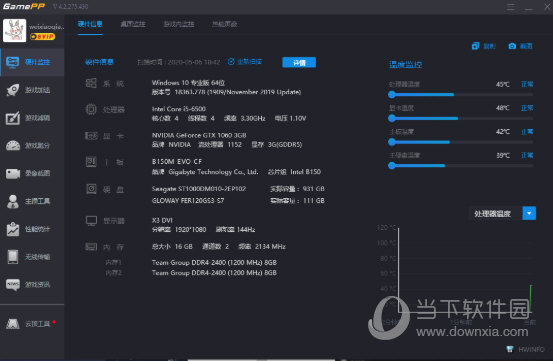Screen dimensions: 553x361
Task: Click the B150M EVO CF motherboard text
Action: coord(177,161)
